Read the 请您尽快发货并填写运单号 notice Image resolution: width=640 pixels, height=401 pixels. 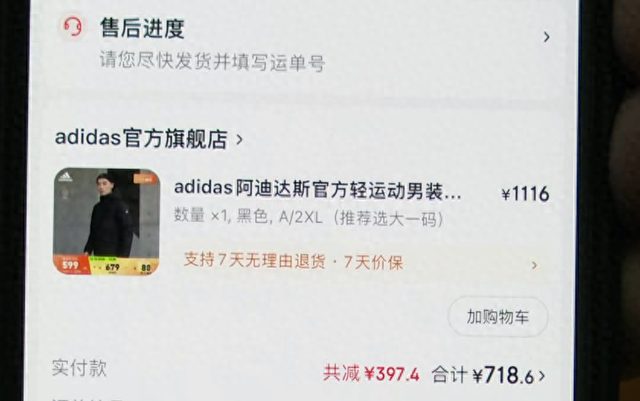coord(212,62)
